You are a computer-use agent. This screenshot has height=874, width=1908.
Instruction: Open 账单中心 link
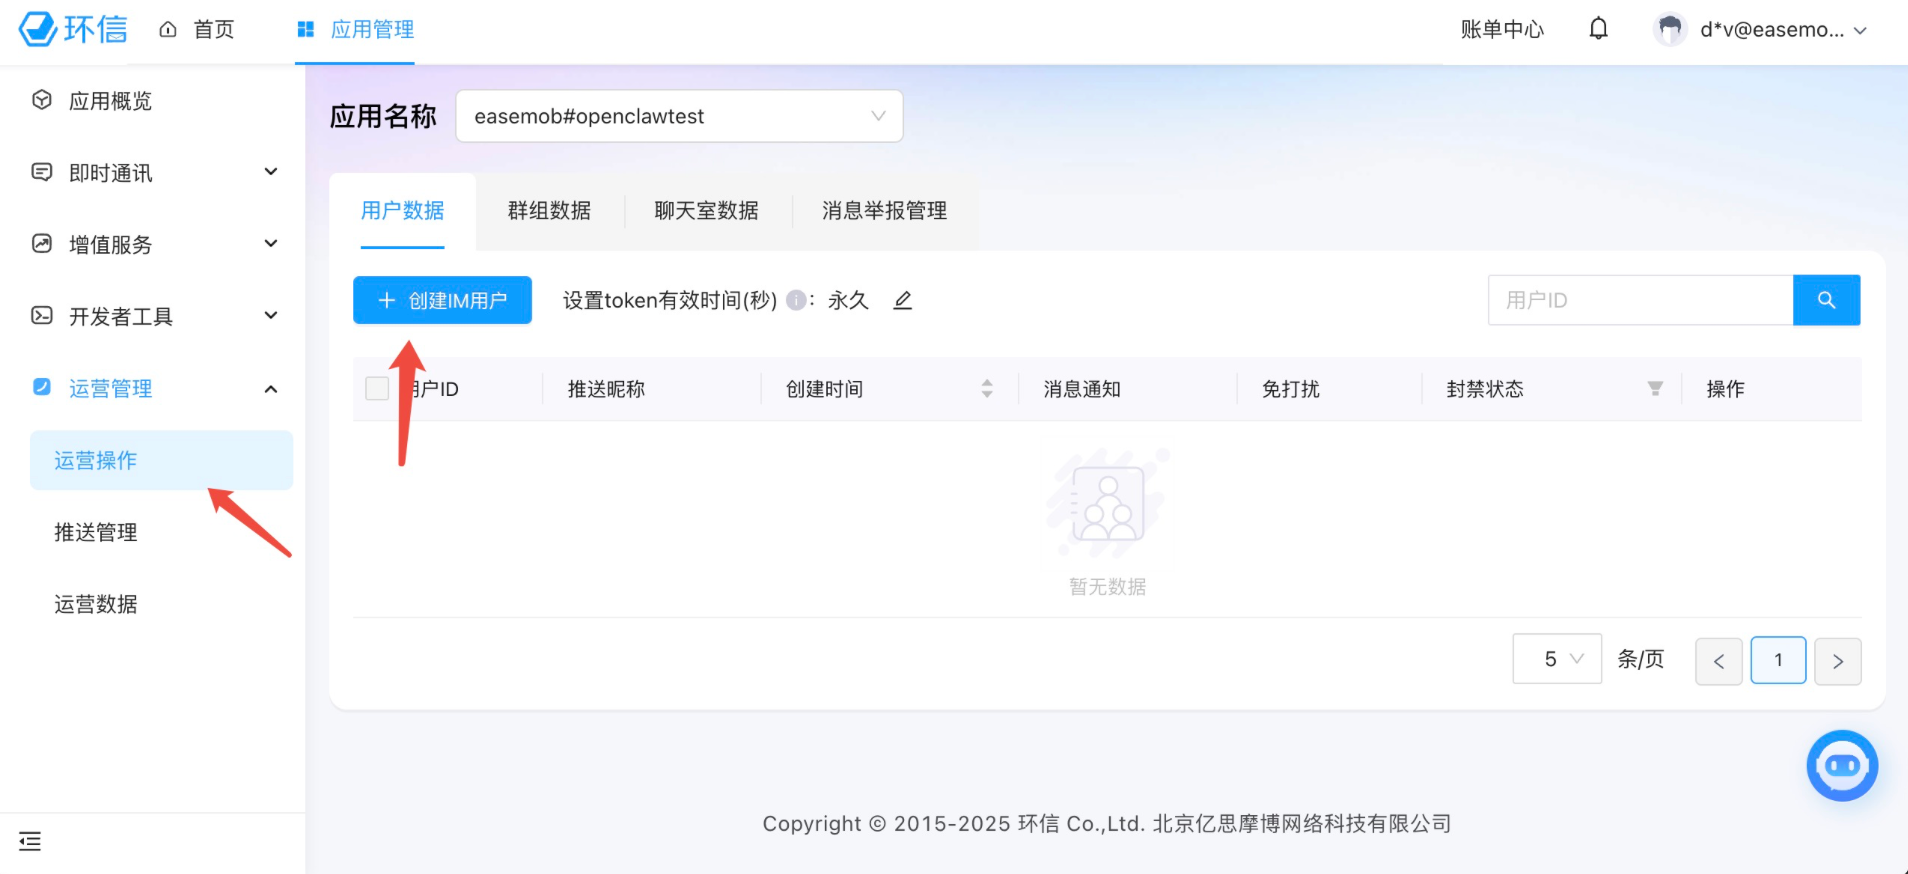[x=1502, y=30]
